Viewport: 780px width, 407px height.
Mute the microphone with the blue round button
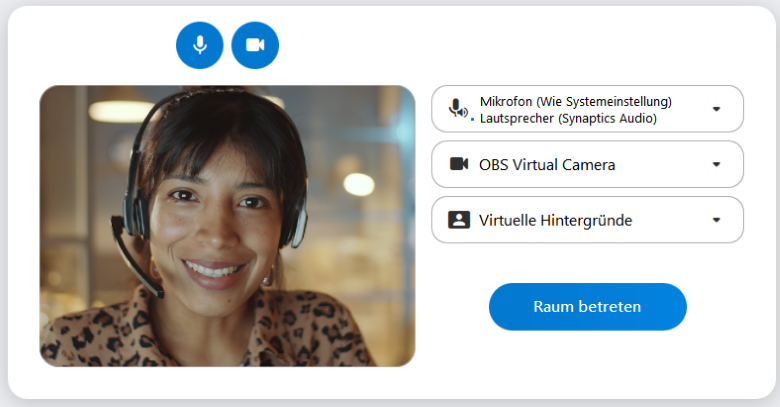(x=200, y=45)
